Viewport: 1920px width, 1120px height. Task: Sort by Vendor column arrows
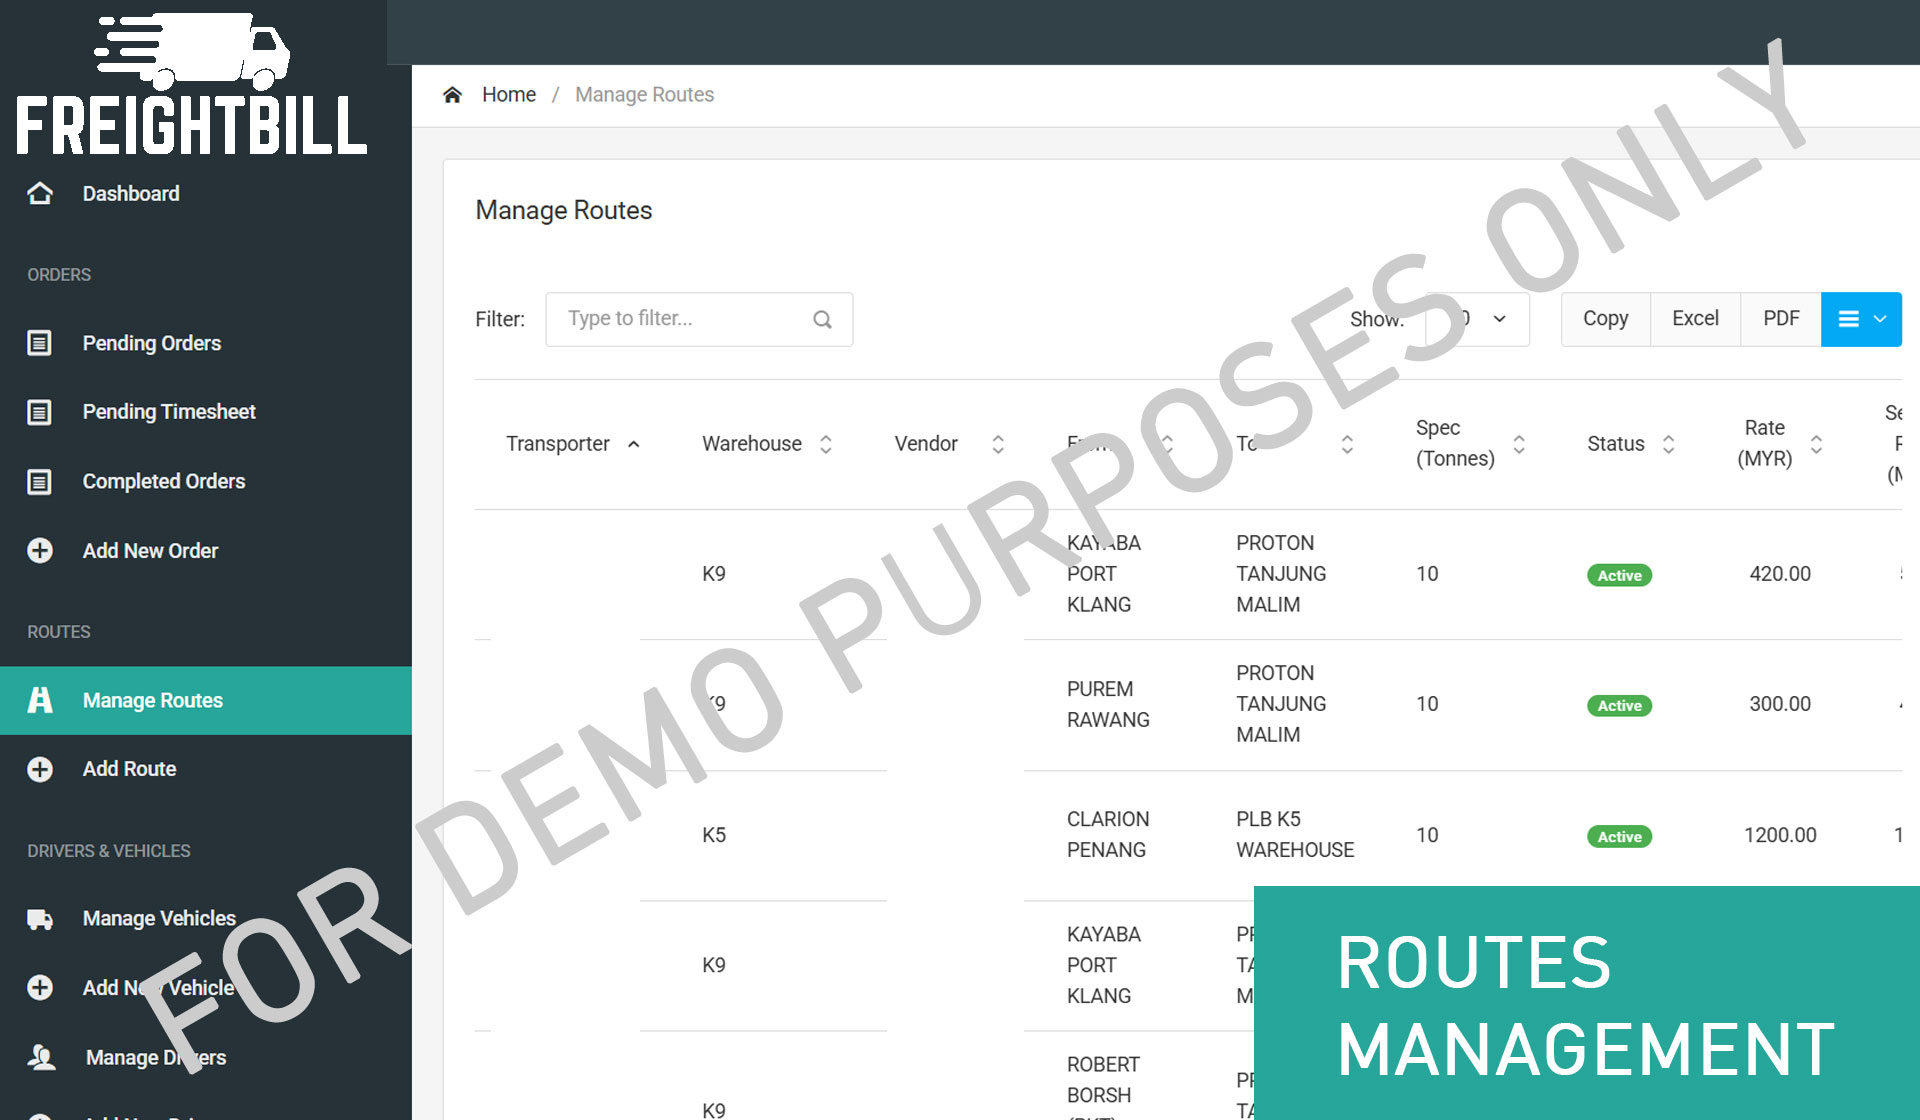[998, 444]
